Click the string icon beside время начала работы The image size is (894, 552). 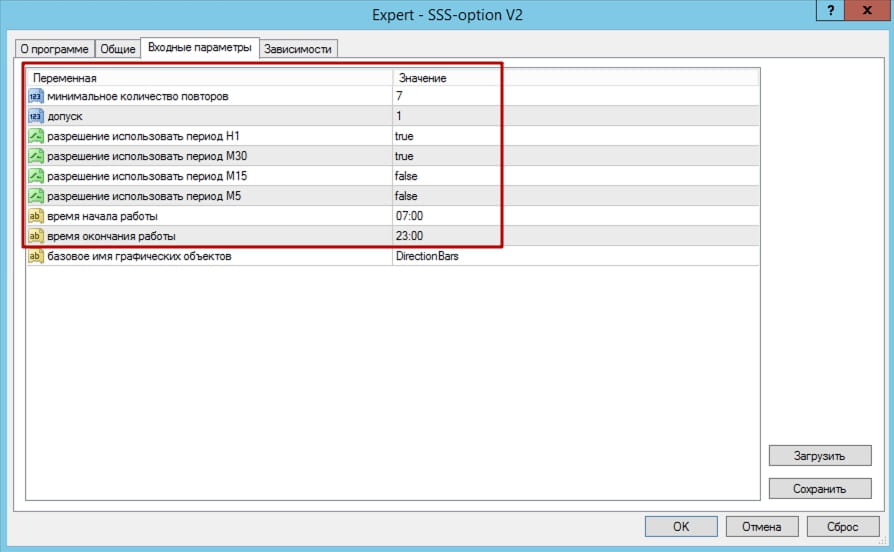[x=36, y=216]
